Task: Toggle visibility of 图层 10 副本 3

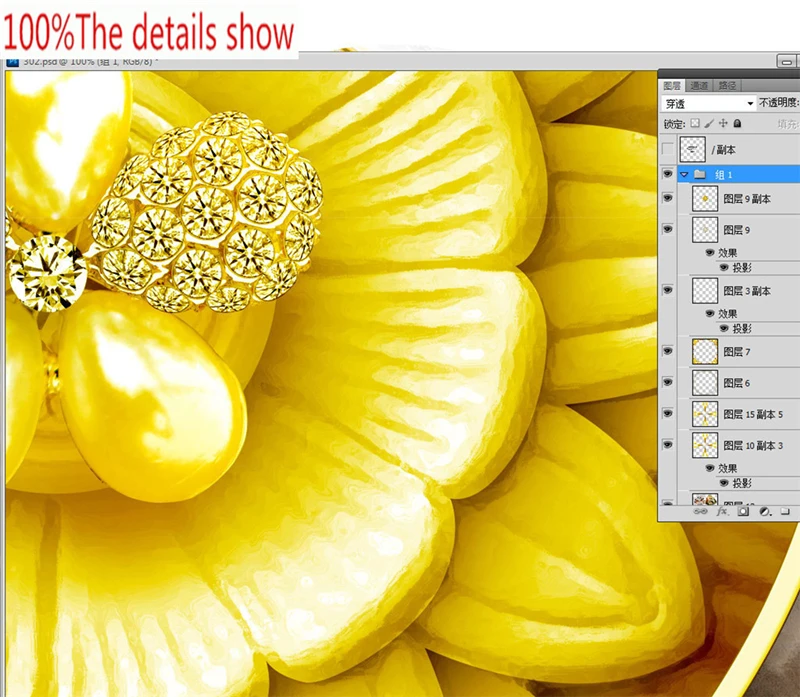Action: click(667, 444)
